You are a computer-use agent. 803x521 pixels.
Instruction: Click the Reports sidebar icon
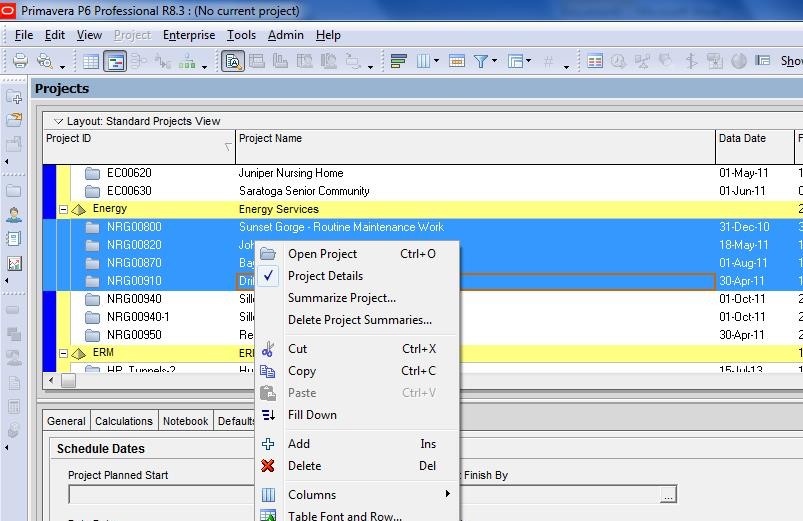coord(14,239)
